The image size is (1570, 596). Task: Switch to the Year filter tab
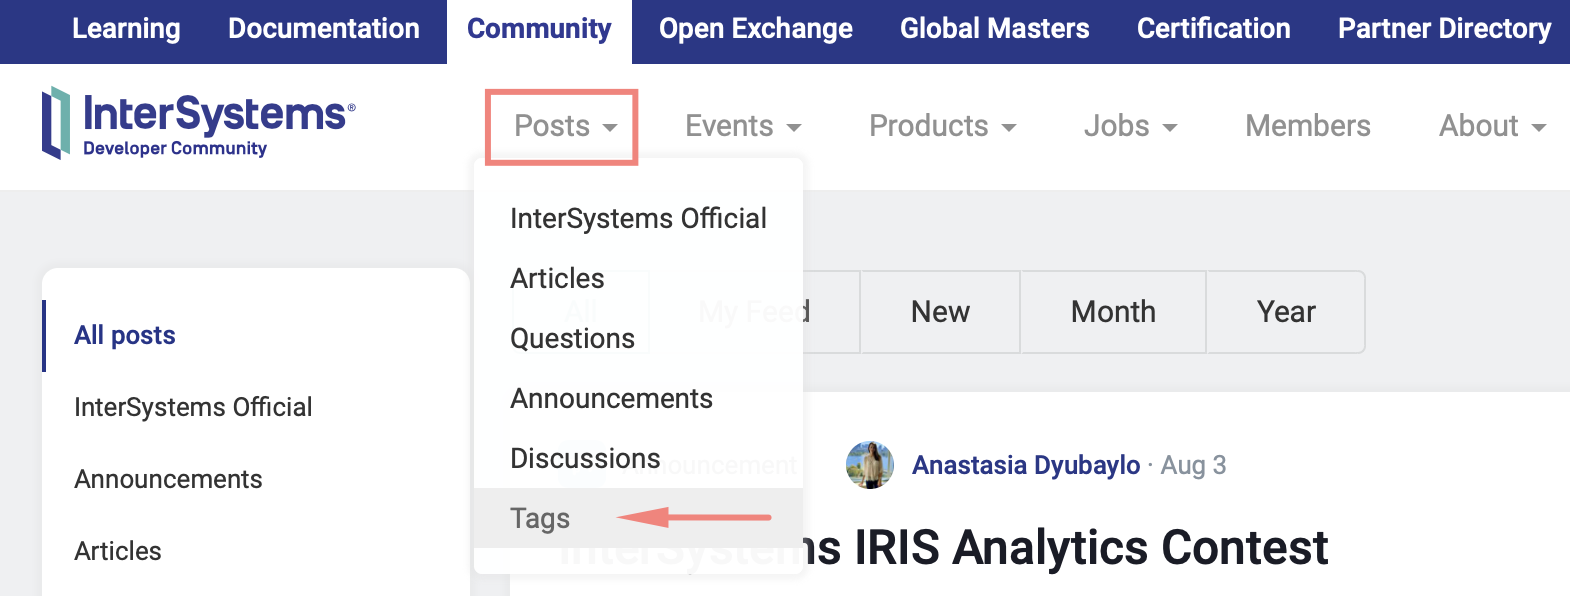[x=1285, y=312]
